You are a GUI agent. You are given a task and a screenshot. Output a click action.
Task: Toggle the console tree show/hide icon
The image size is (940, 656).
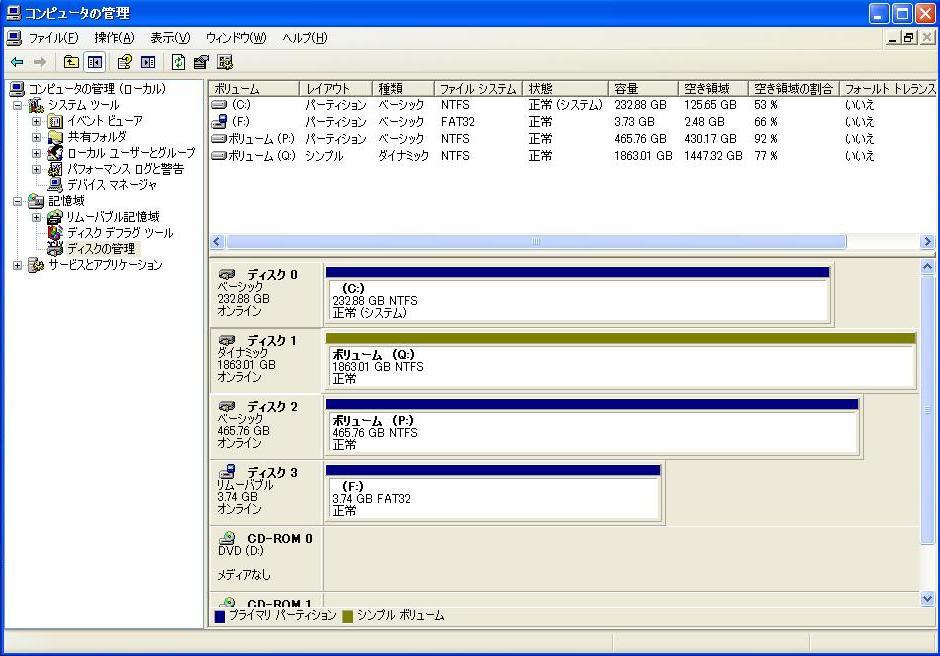[x=95, y=62]
